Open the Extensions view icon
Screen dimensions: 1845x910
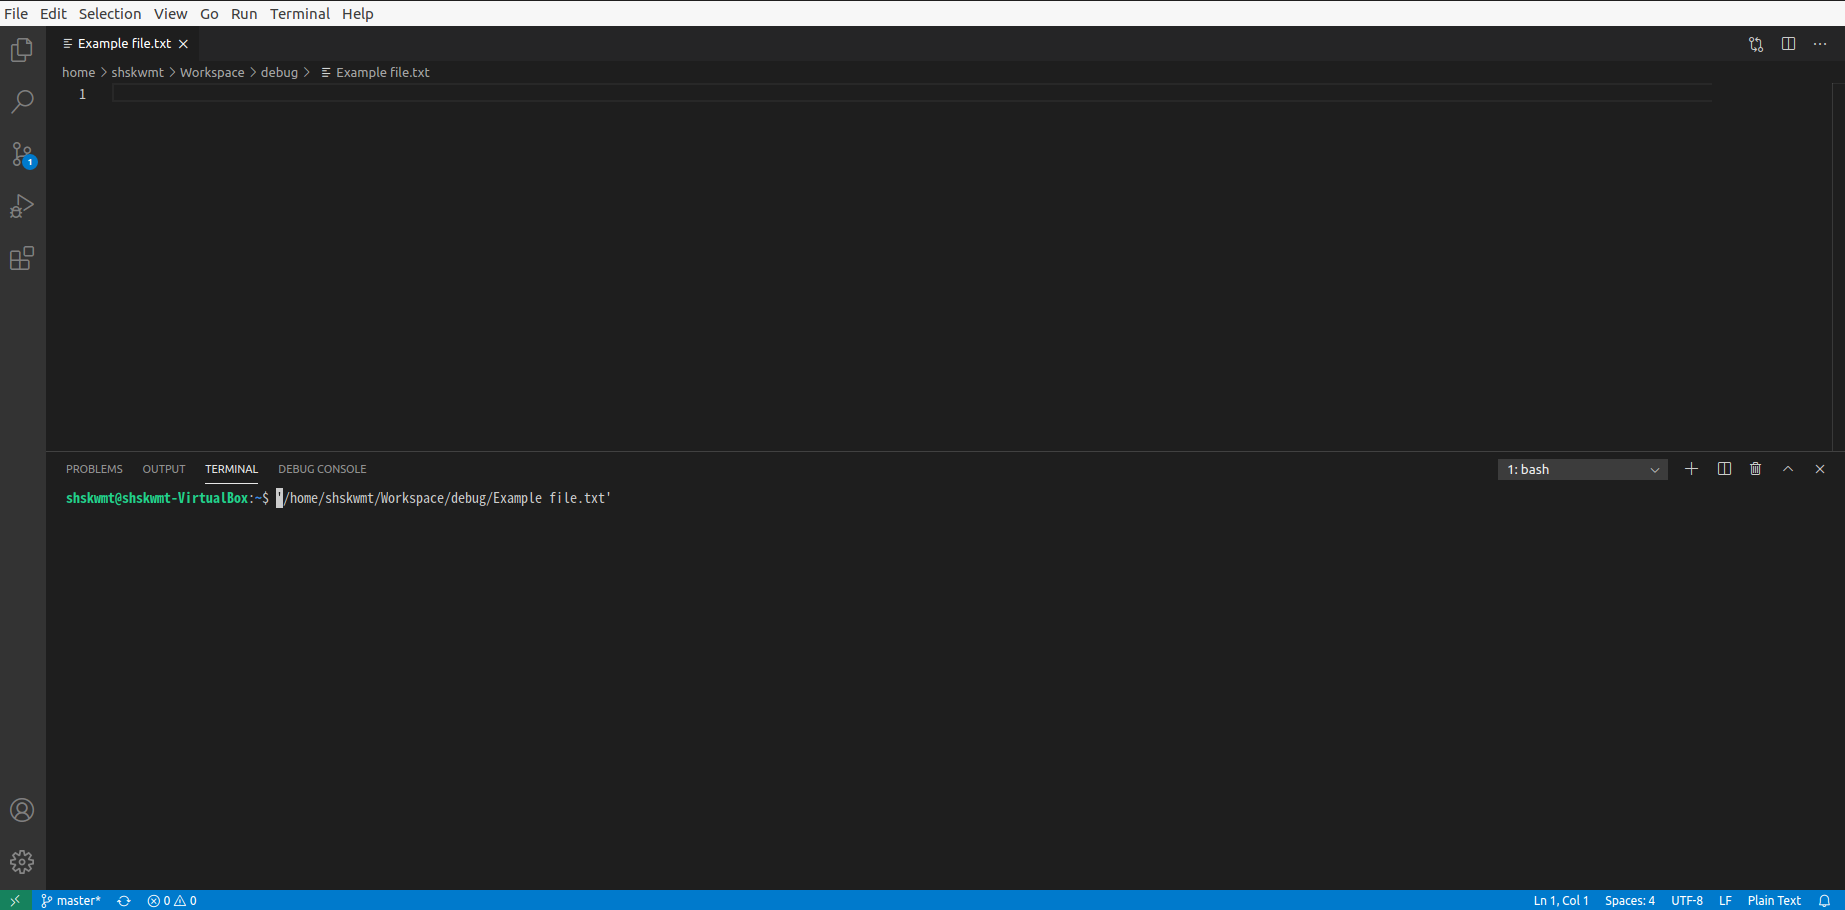(22, 258)
